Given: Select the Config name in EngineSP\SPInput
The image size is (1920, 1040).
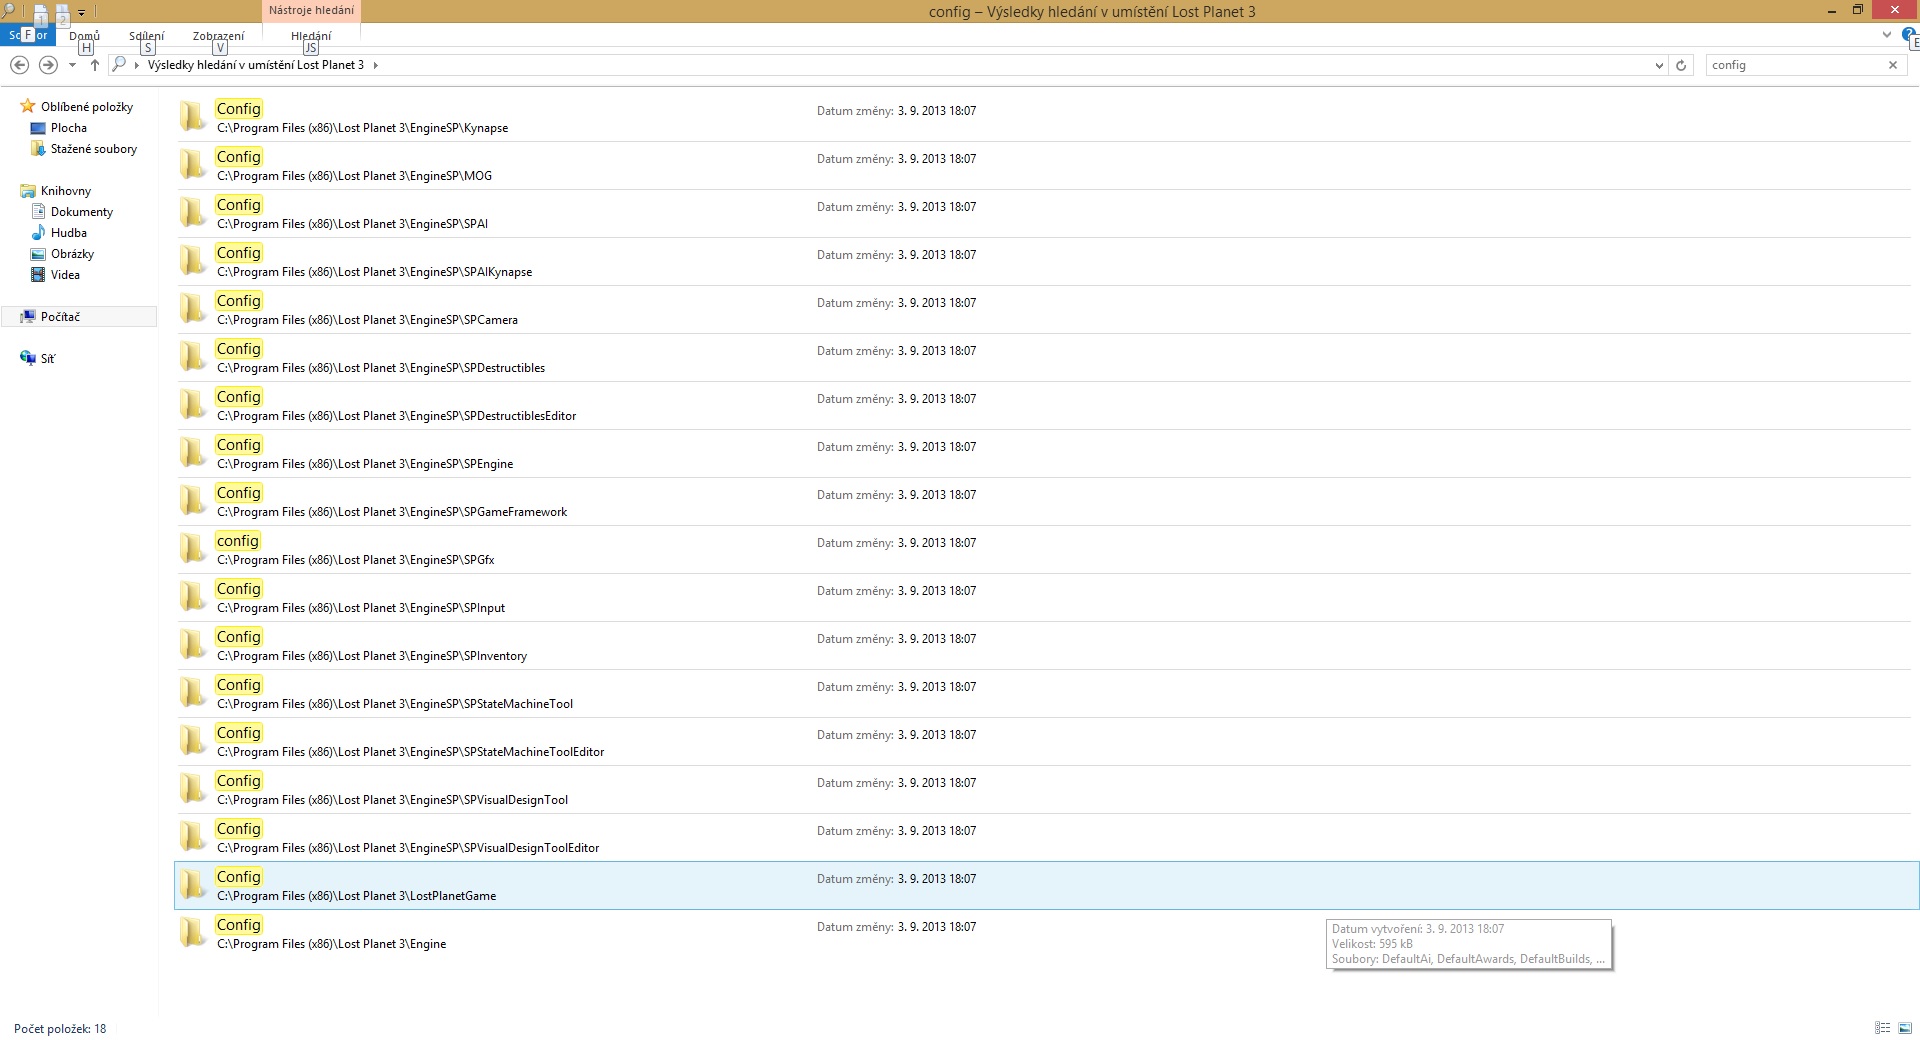Looking at the screenshot, I should [238, 589].
